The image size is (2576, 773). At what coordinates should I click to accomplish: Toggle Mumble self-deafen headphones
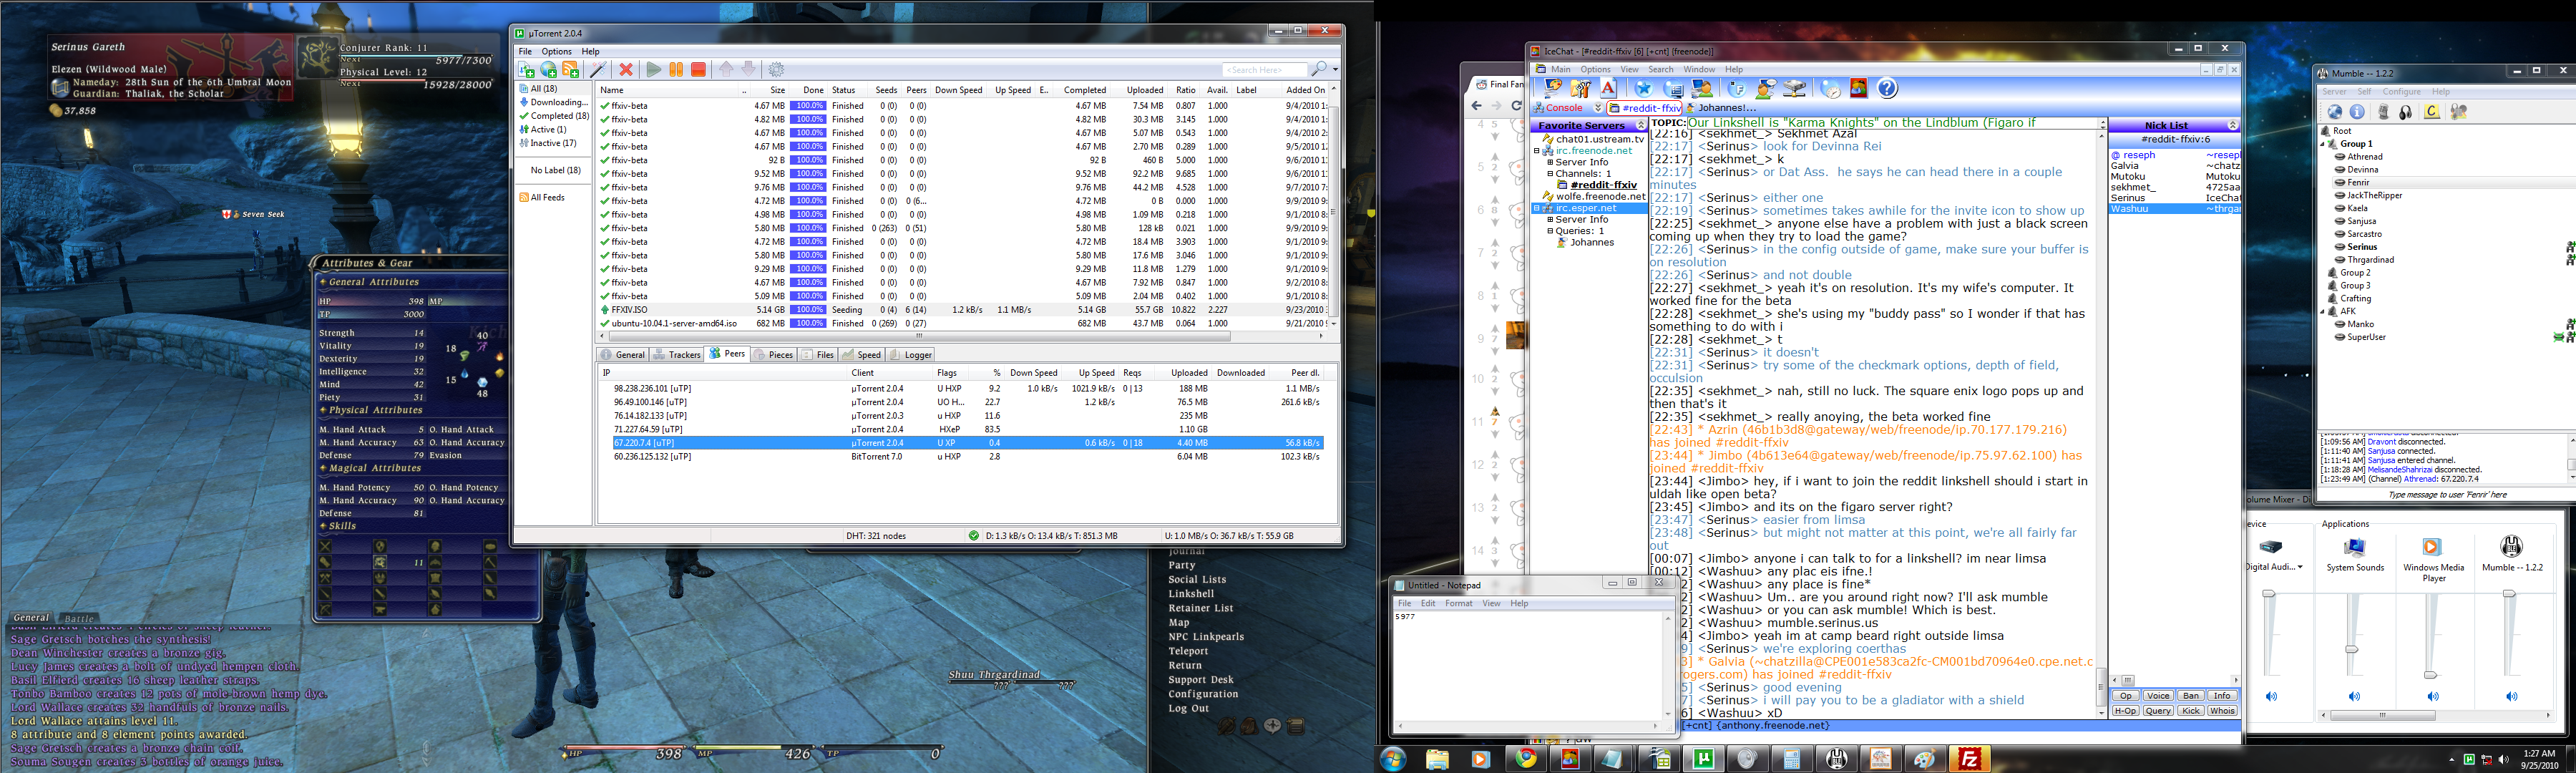(2406, 112)
